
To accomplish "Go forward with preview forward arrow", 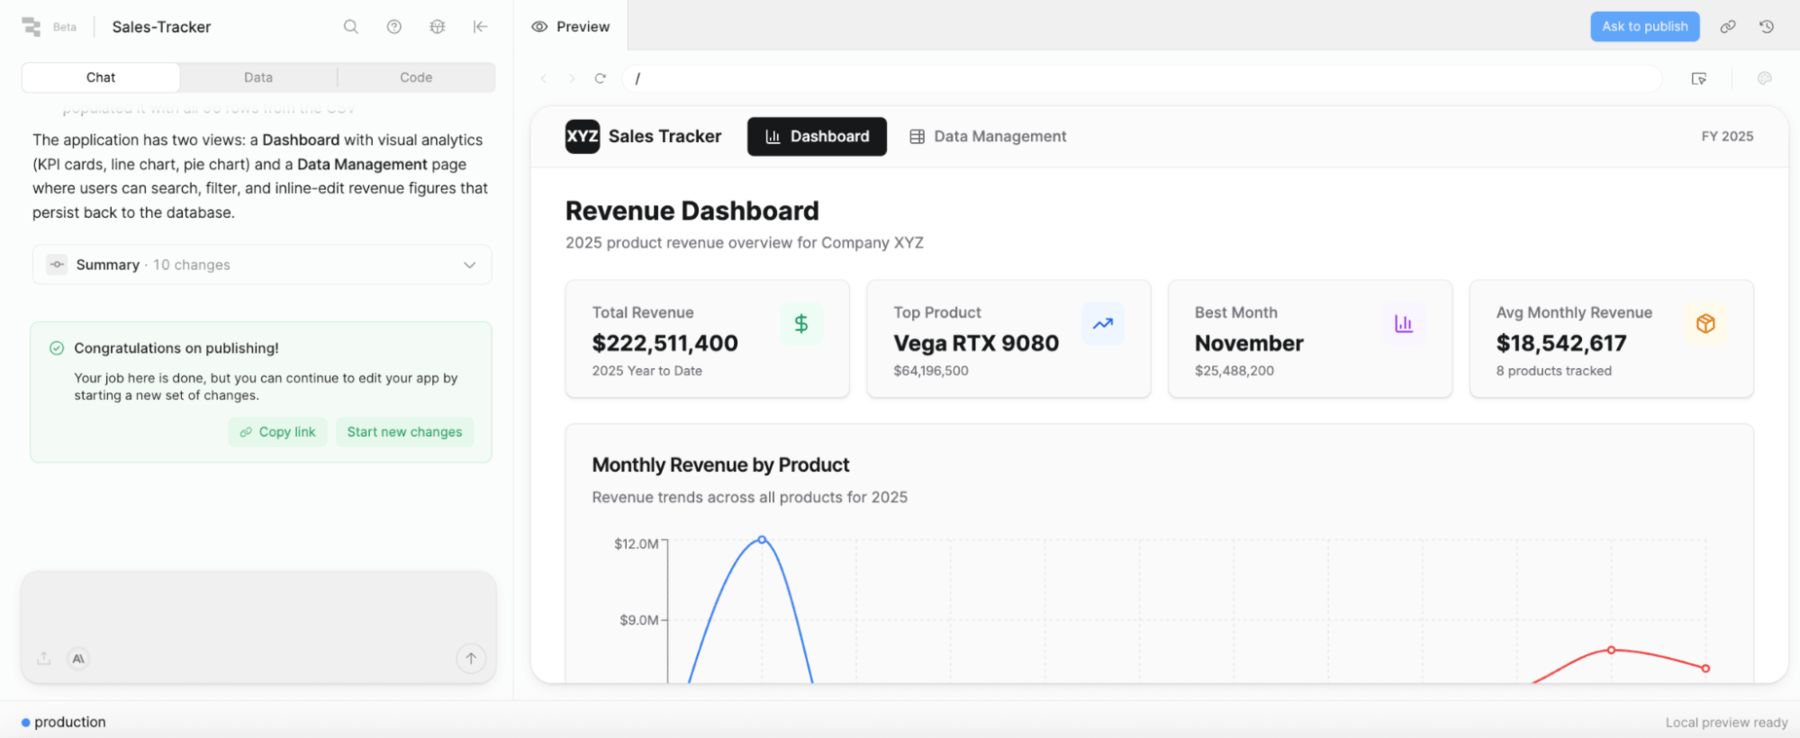I will [572, 78].
